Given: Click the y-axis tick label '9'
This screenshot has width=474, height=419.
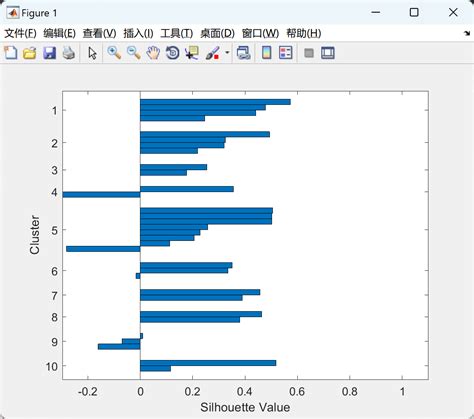Looking at the screenshot, I should 55,342.
